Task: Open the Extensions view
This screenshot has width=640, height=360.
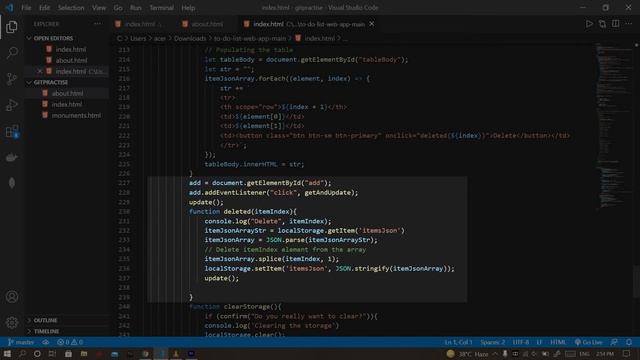Action: point(12,131)
